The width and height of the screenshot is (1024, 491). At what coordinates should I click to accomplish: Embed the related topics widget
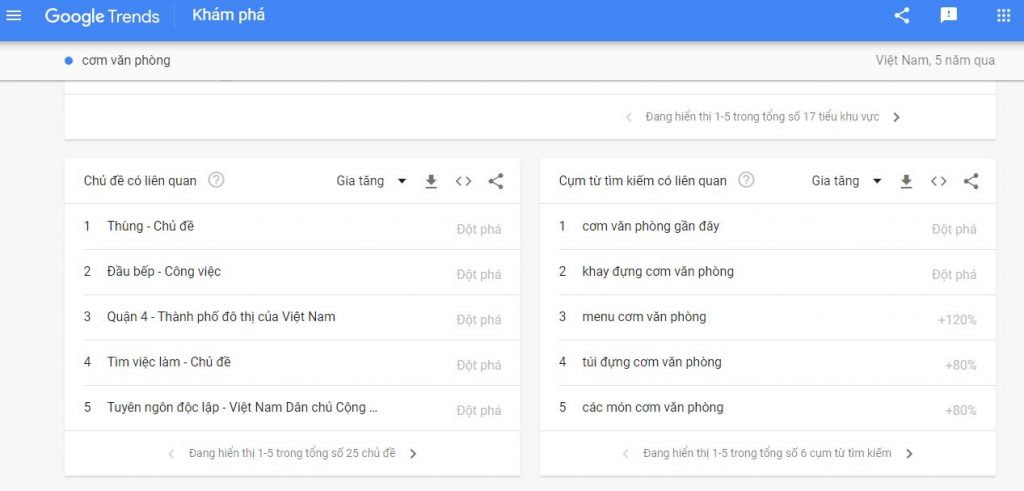(x=463, y=181)
